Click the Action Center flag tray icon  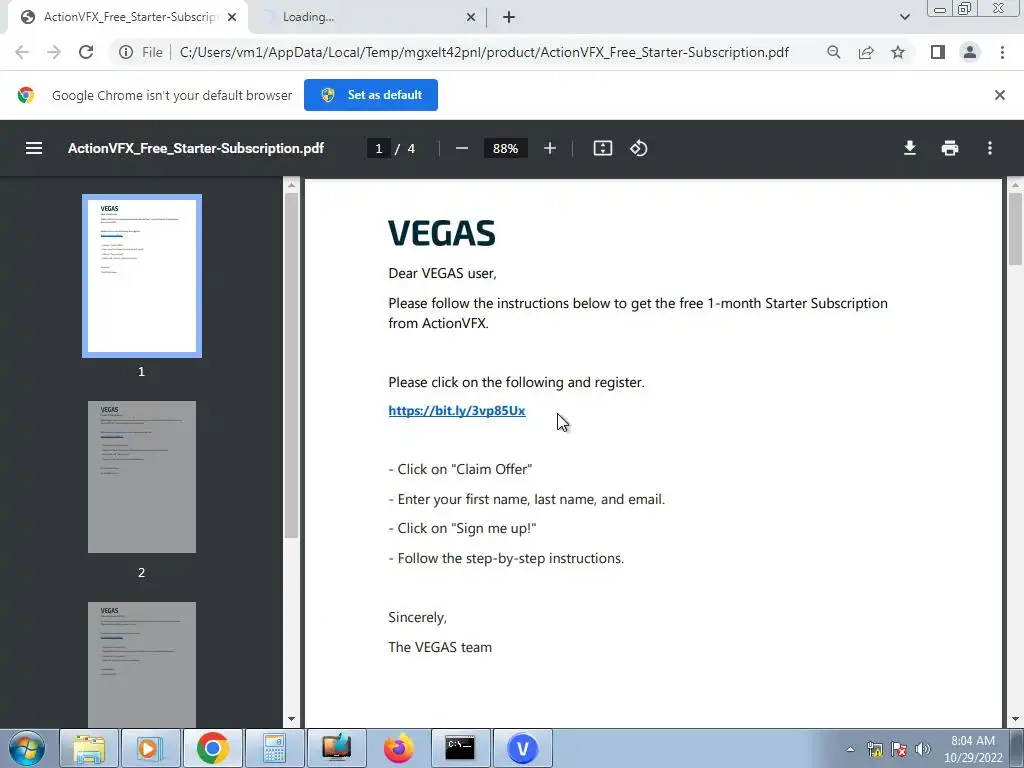click(x=899, y=749)
